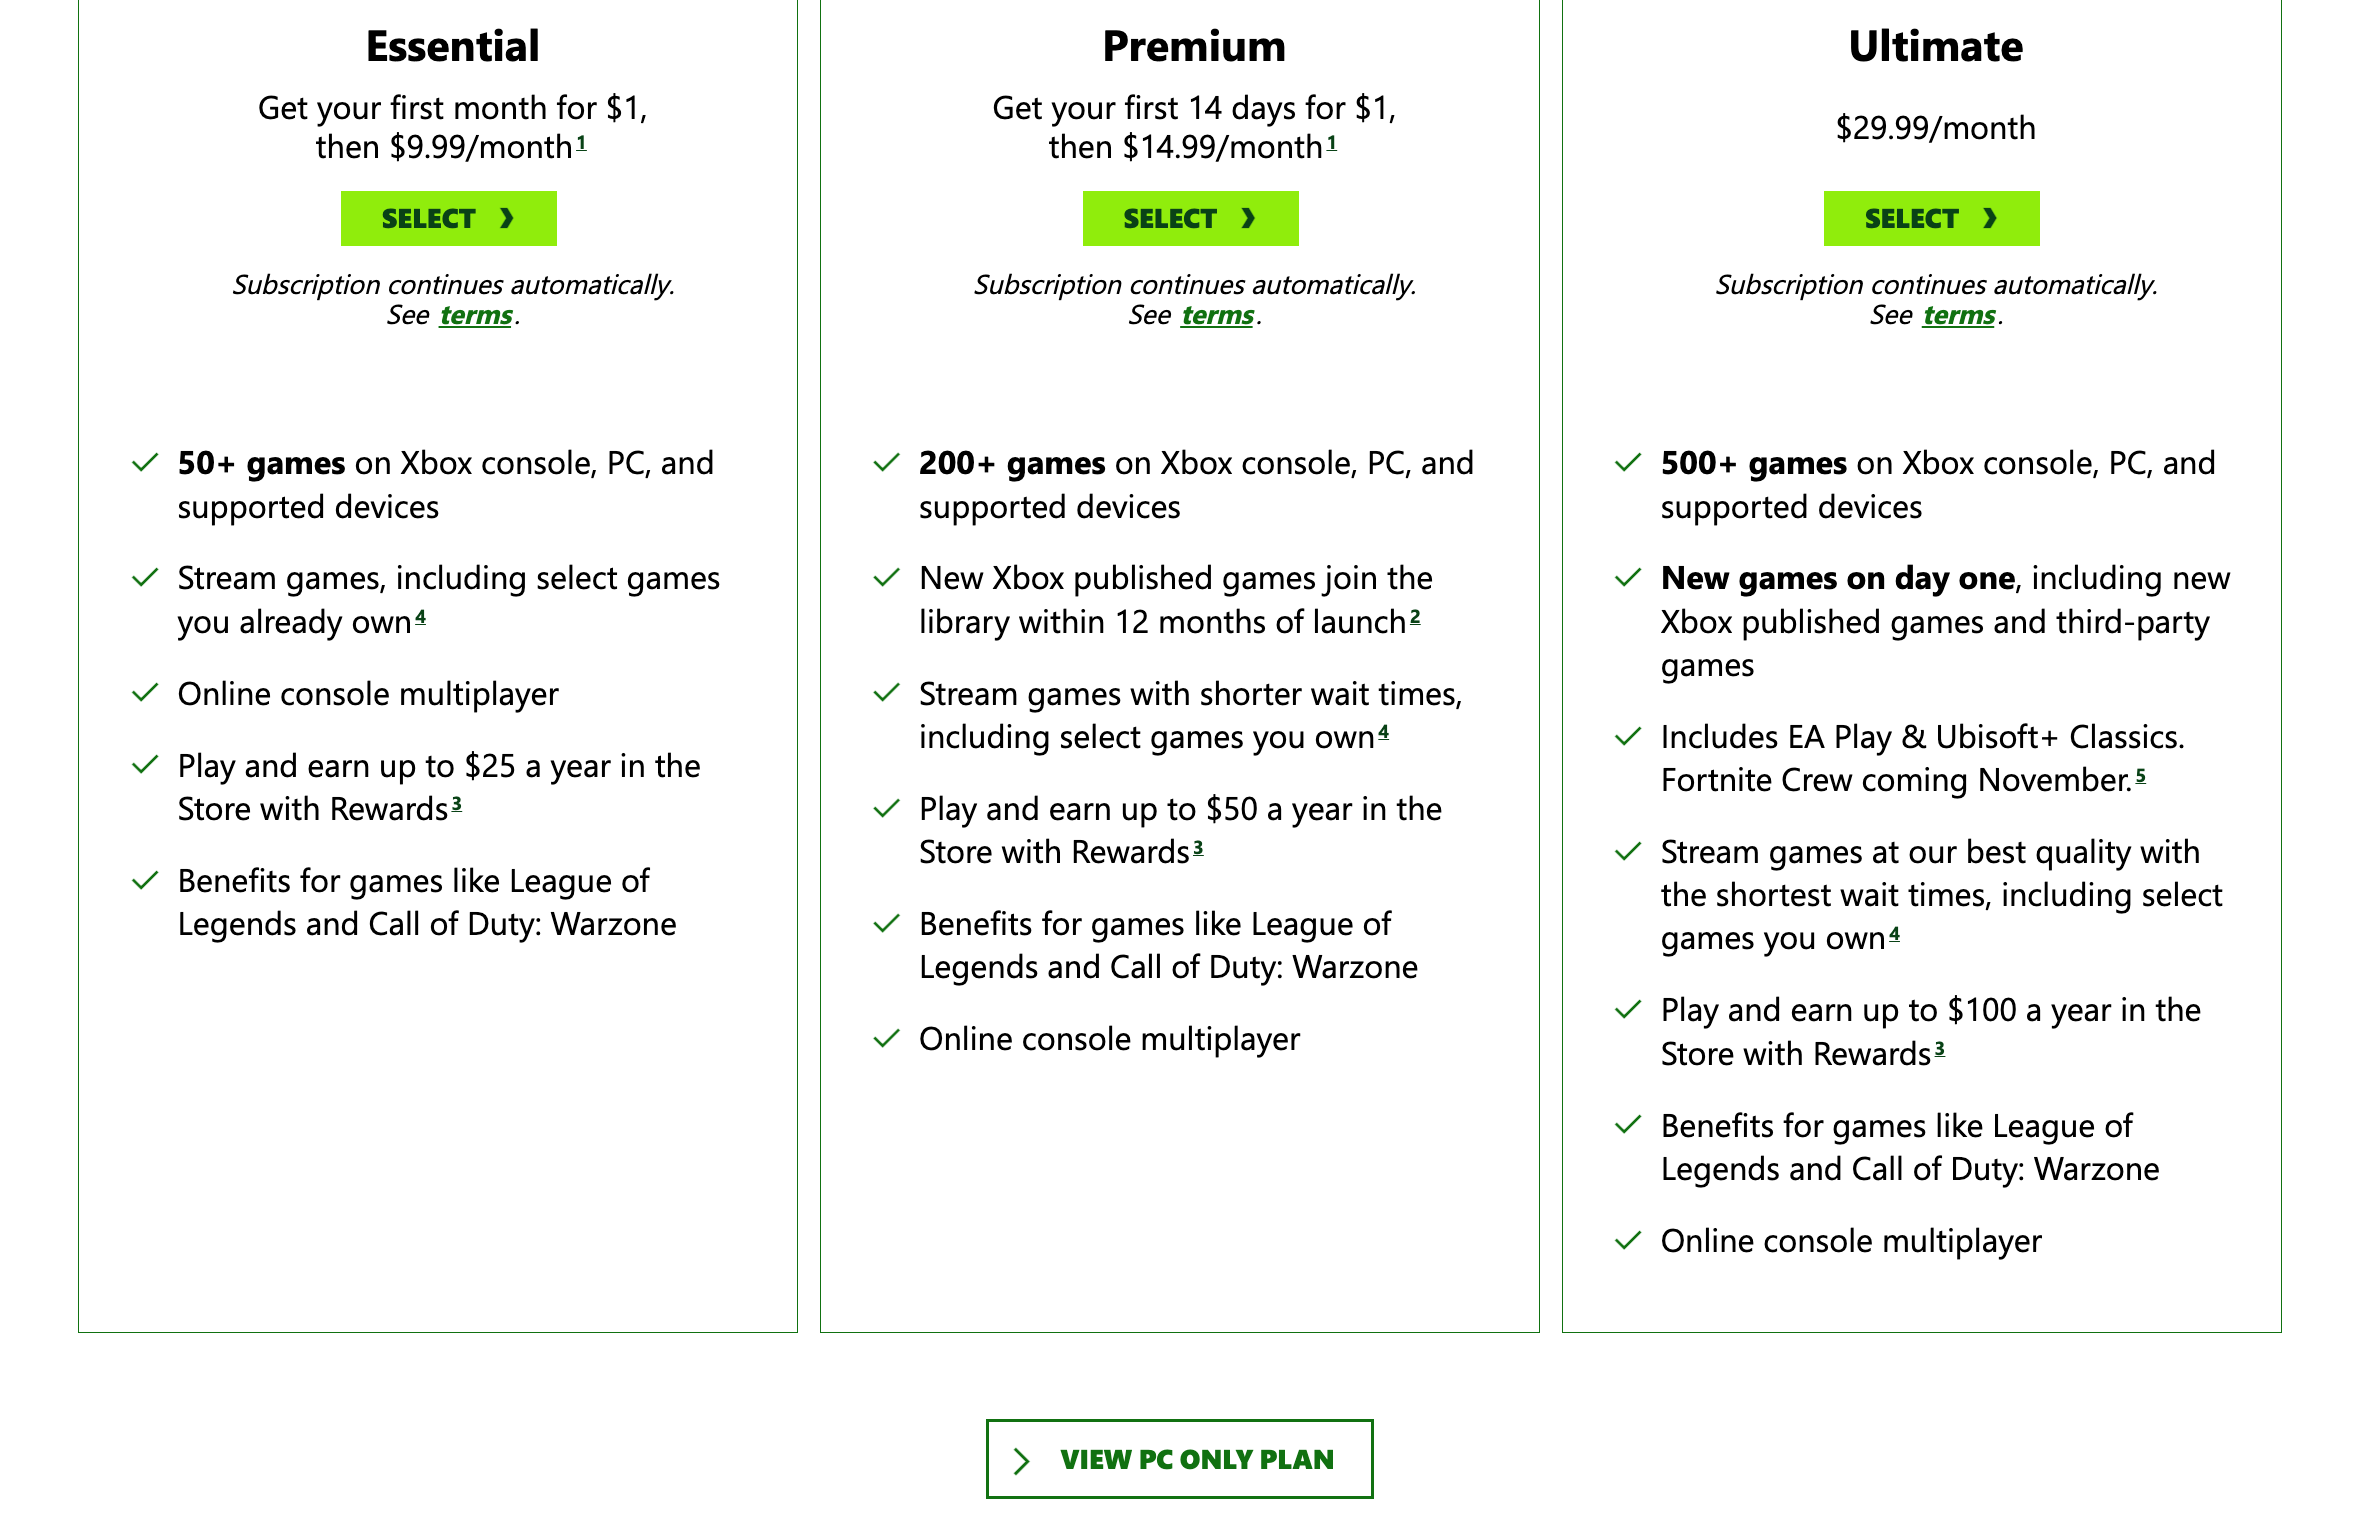Click checkmark beside New games on day one
The width and height of the screenshot is (2368, 1534).
pyautogui.click(x=1628, y=578)
